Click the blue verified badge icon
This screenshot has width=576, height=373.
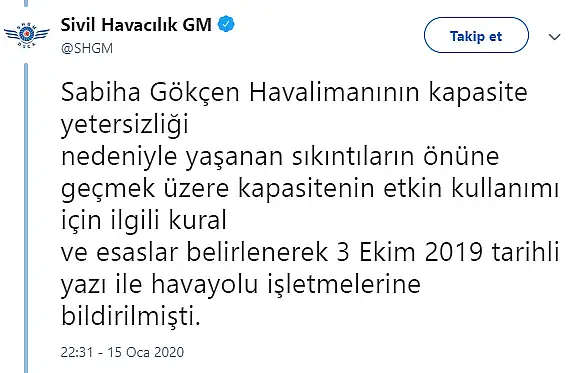226,25
